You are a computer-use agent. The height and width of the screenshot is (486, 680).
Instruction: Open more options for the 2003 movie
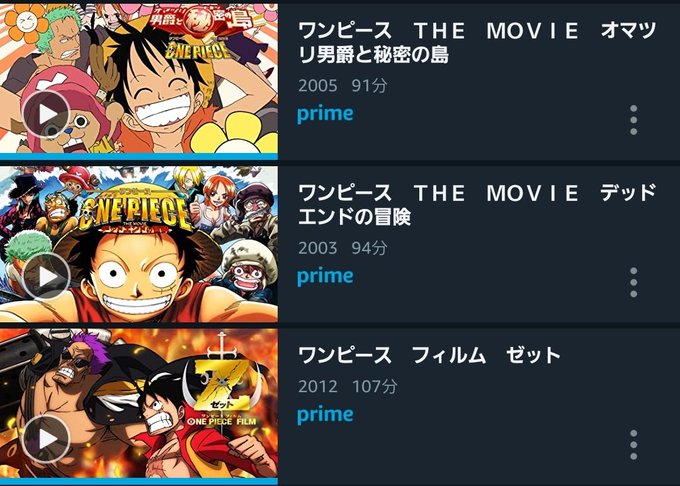click(x=634, y=282)
